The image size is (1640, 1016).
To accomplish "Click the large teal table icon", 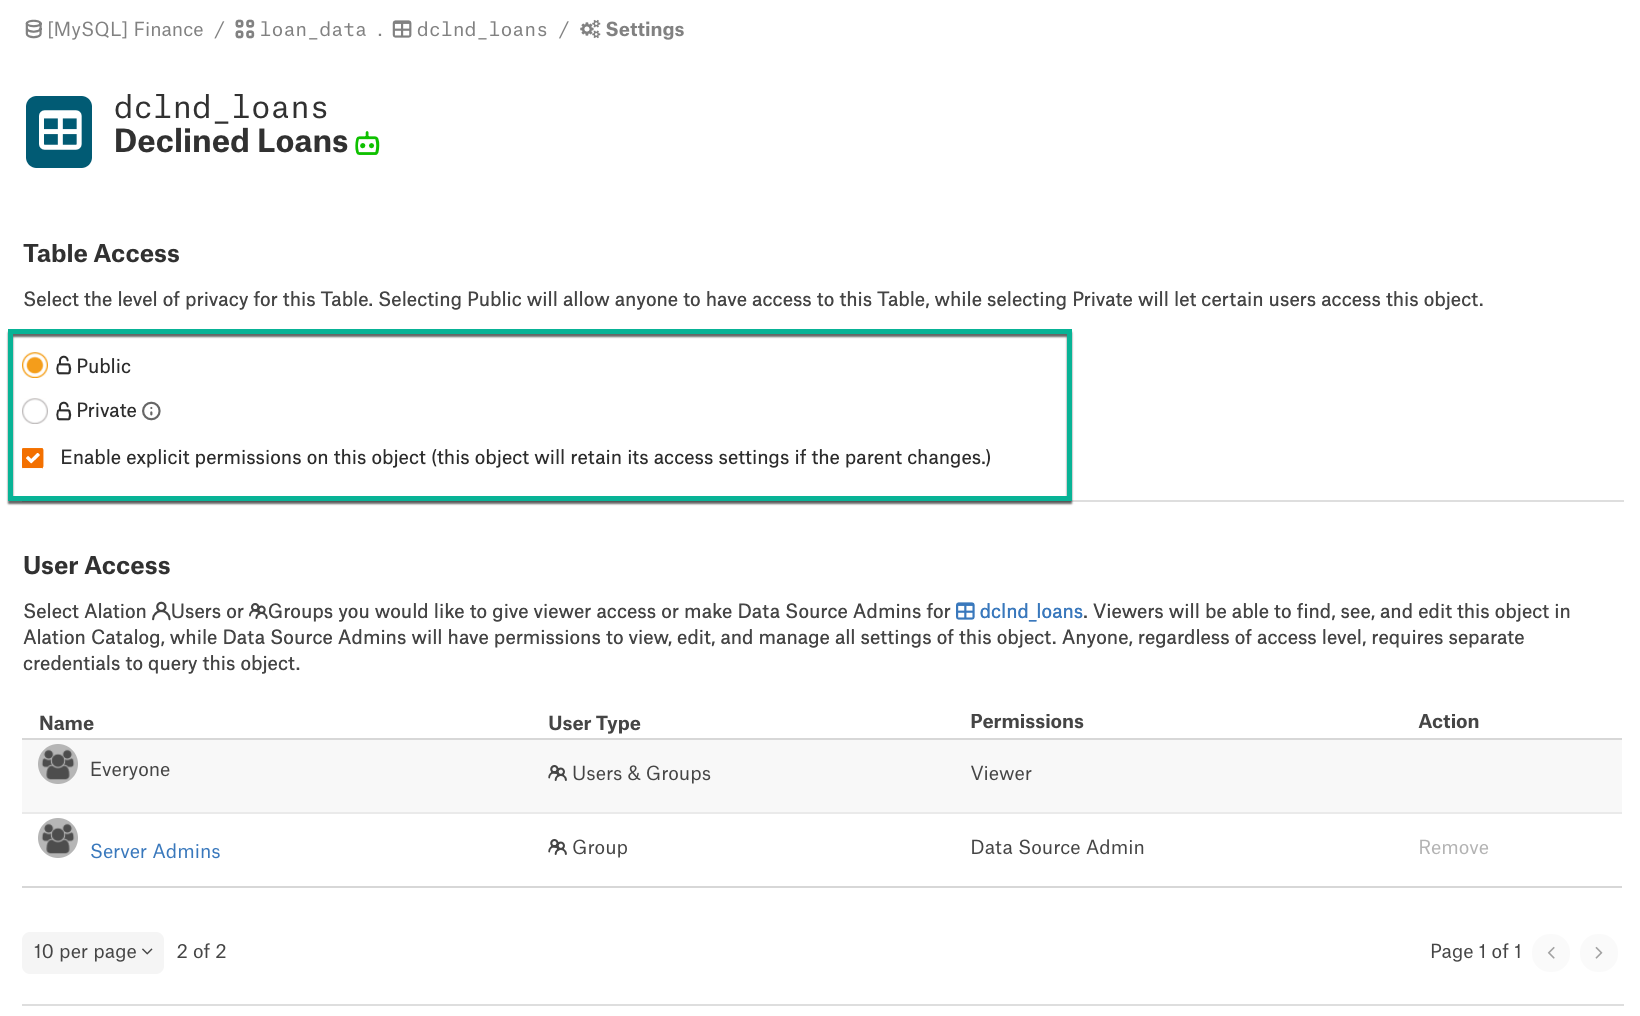I will [x=59, y=132].
